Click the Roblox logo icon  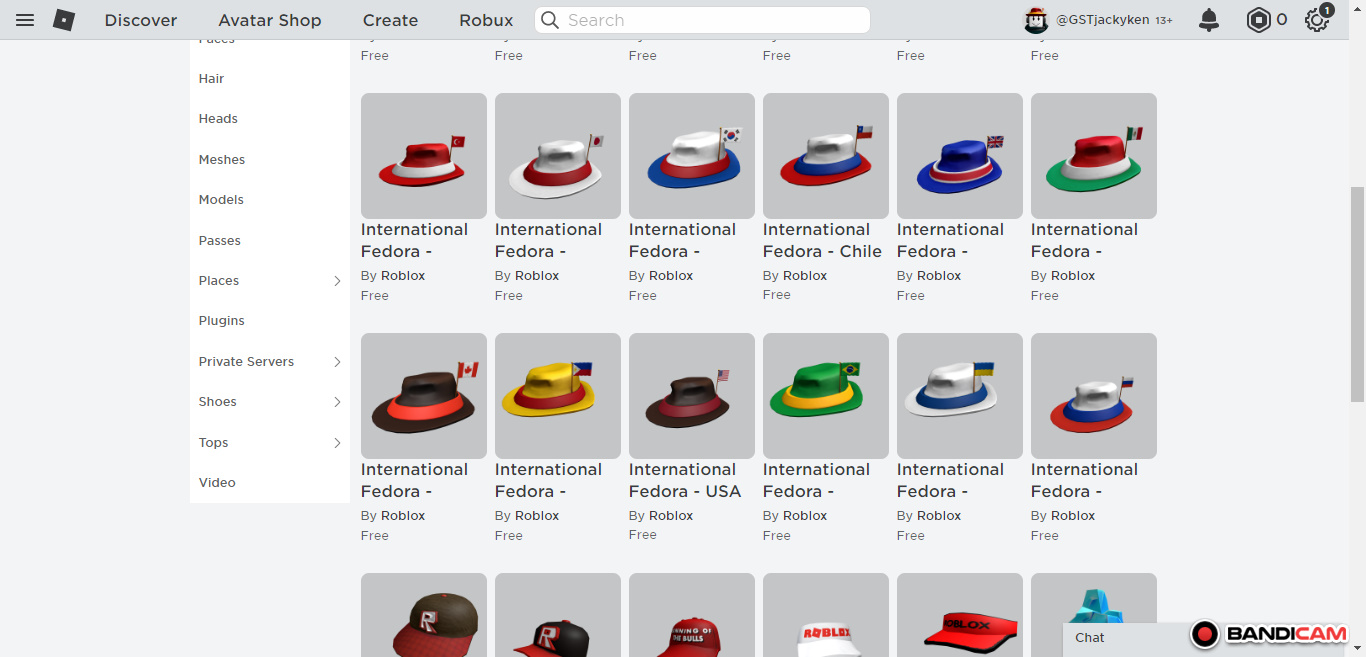coord(64,20)
